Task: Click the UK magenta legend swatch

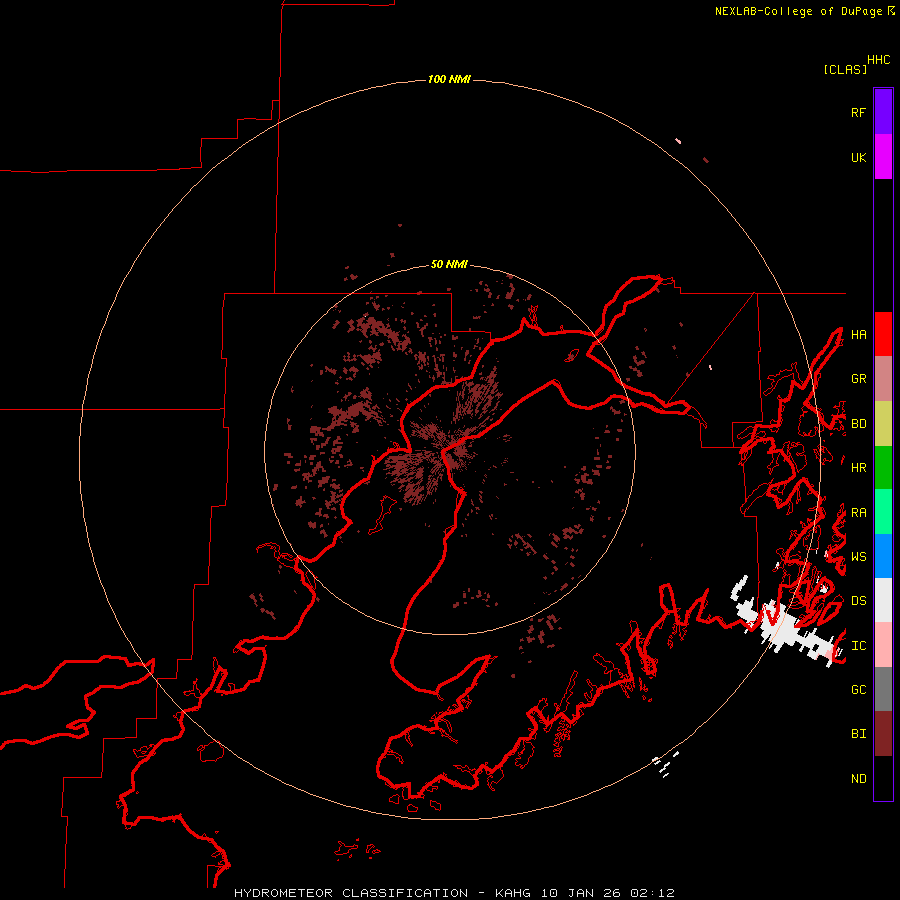Action: [883, 157]
